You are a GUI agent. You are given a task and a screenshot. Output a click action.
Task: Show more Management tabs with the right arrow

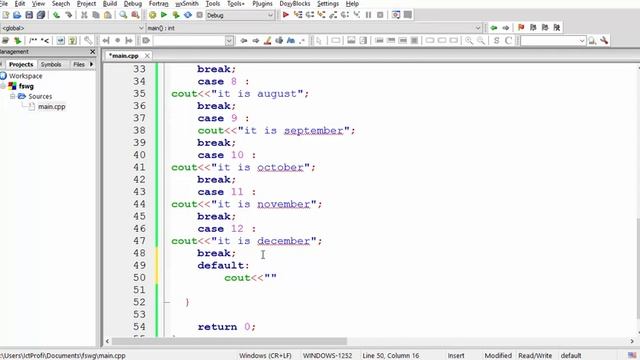tap(91, 64)
